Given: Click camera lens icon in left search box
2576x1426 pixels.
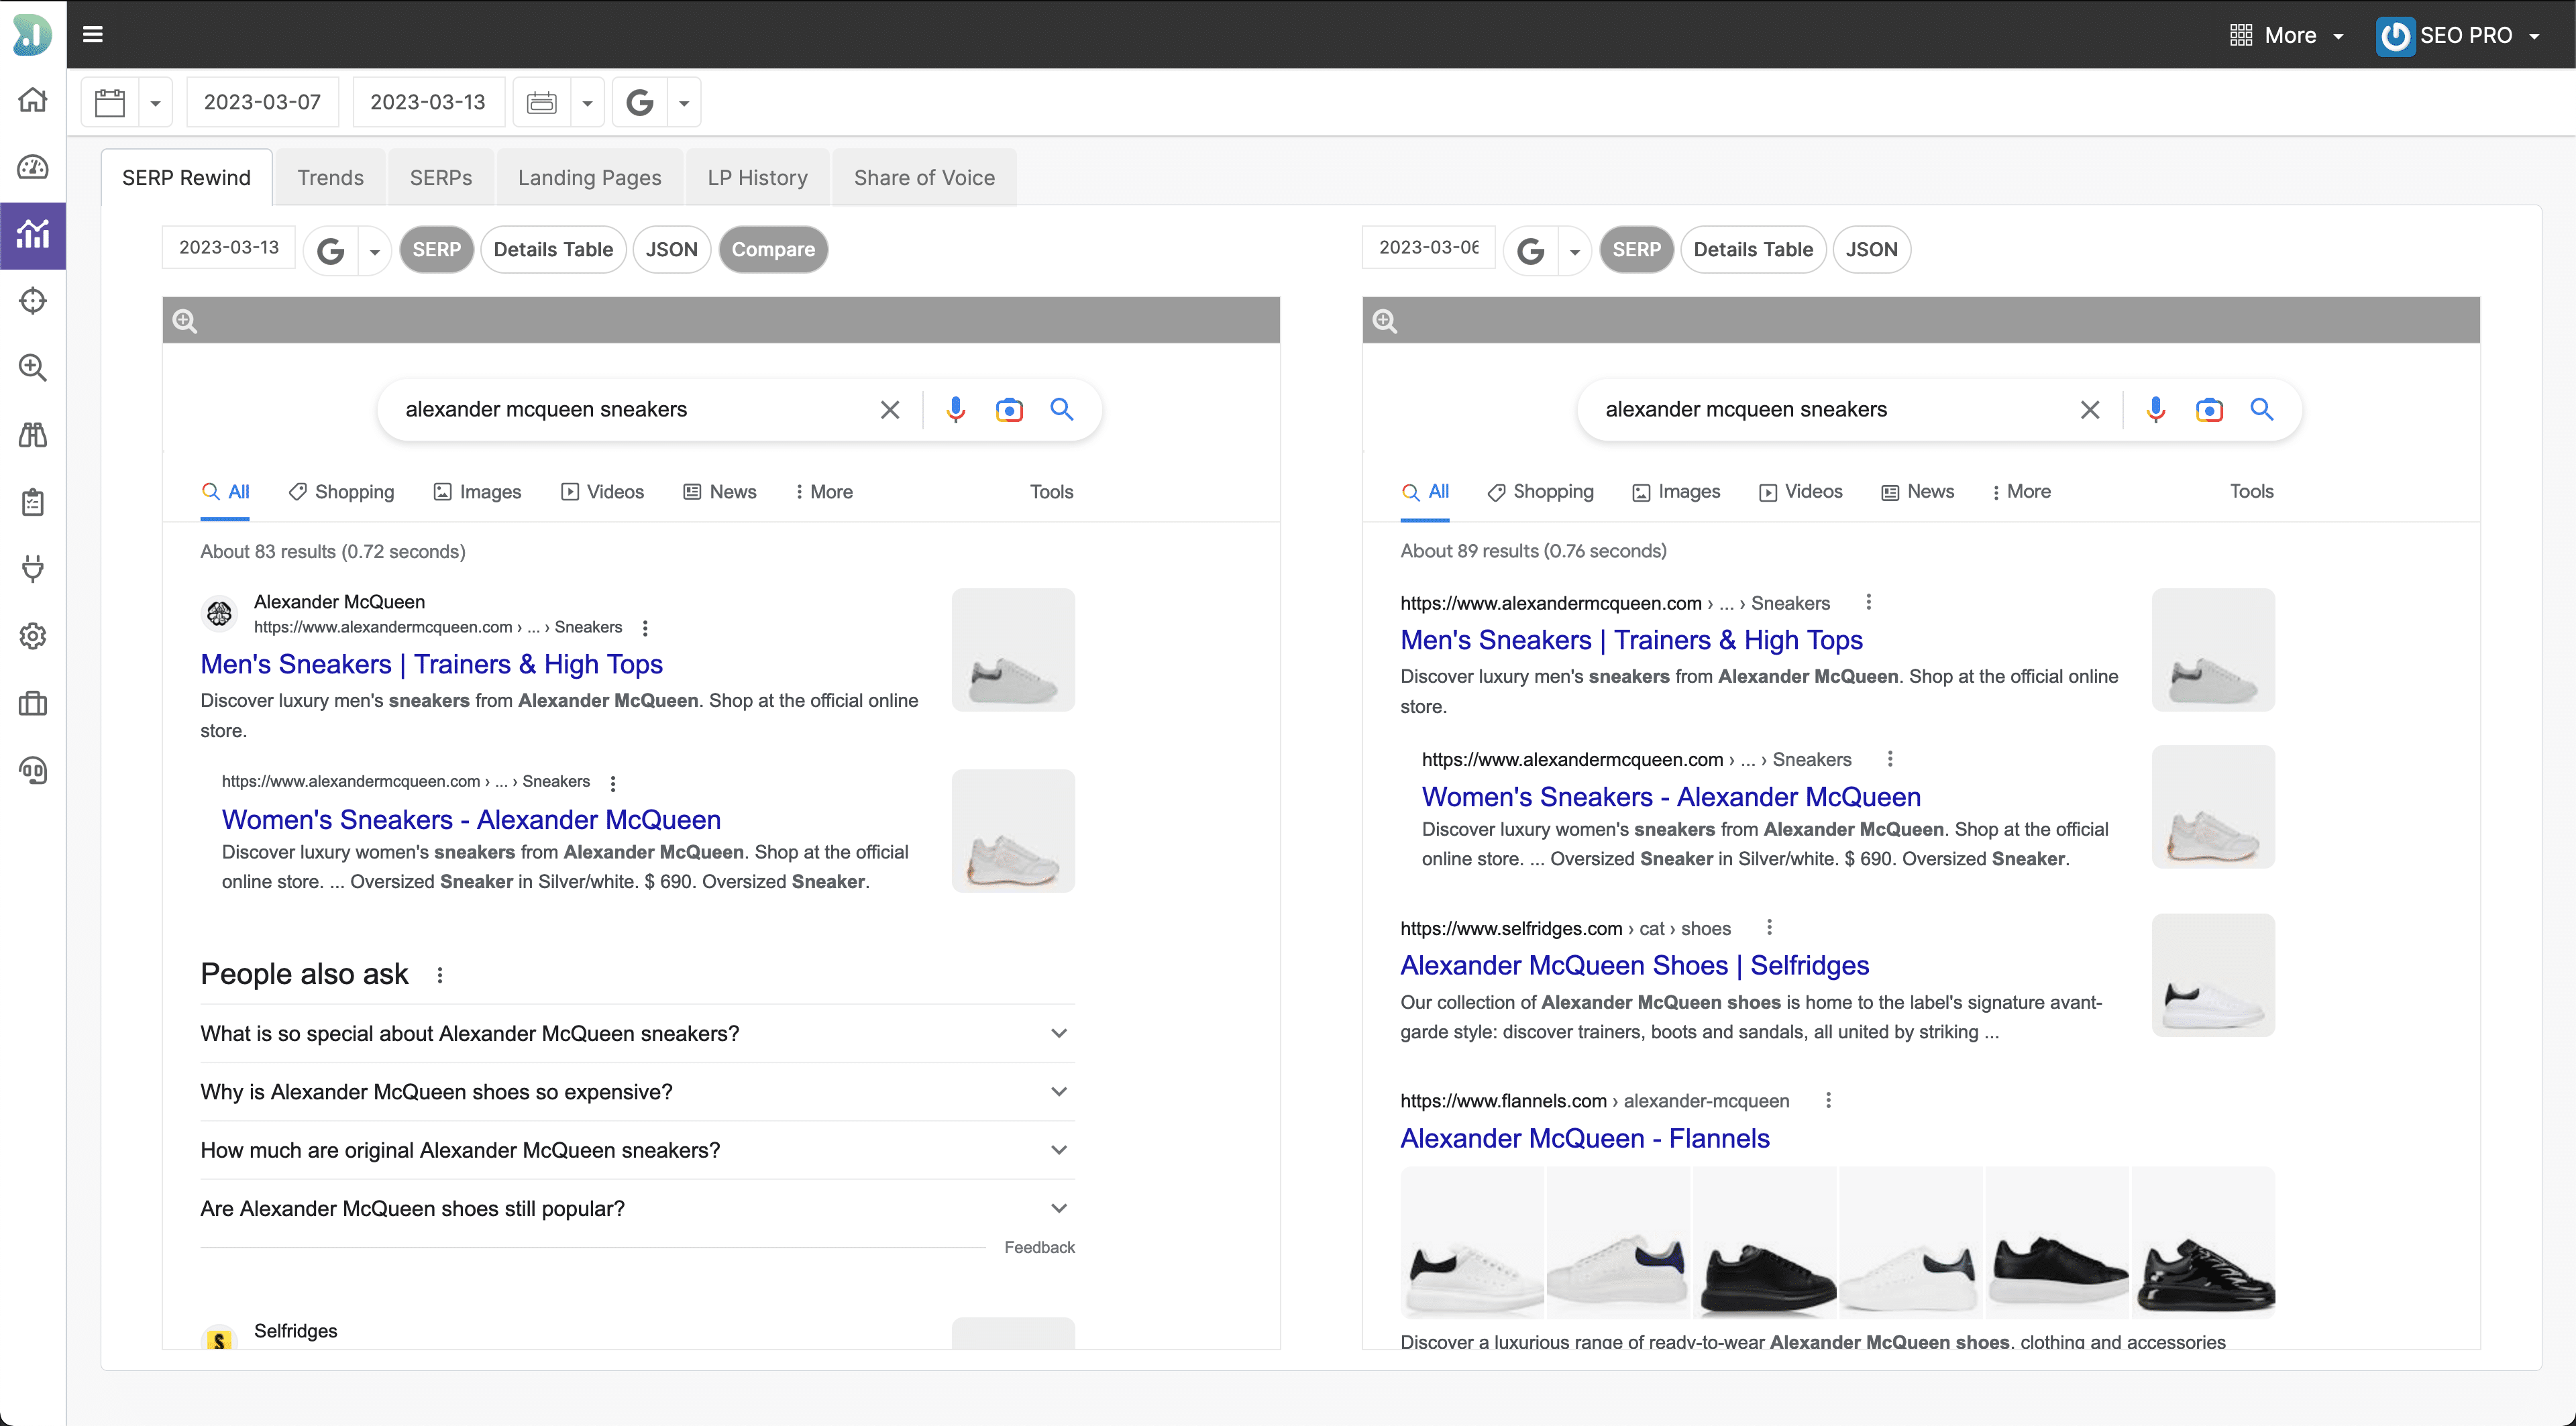Looking at the screenshot, I should pos(1009,410).
